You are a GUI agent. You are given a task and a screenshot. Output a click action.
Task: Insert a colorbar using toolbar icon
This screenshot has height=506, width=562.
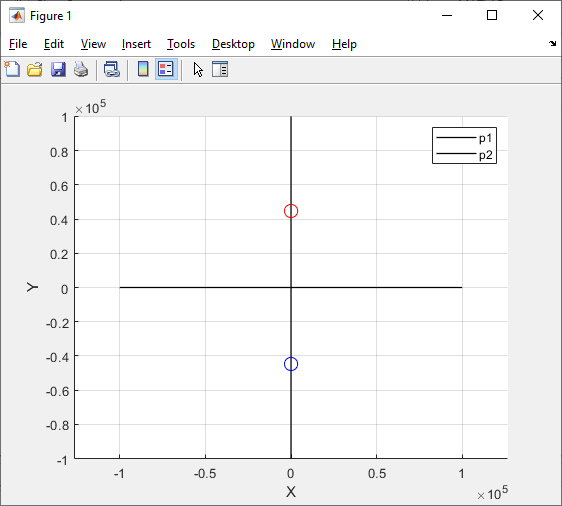click(143, 69)
